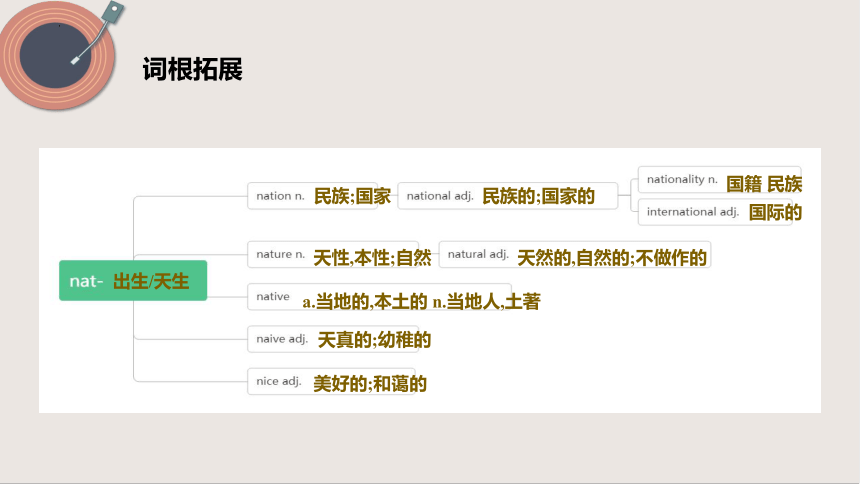The width and height of the screenshot is (860, 484).
Task: Select the national adj. node
Action: [x=507, y=196]
